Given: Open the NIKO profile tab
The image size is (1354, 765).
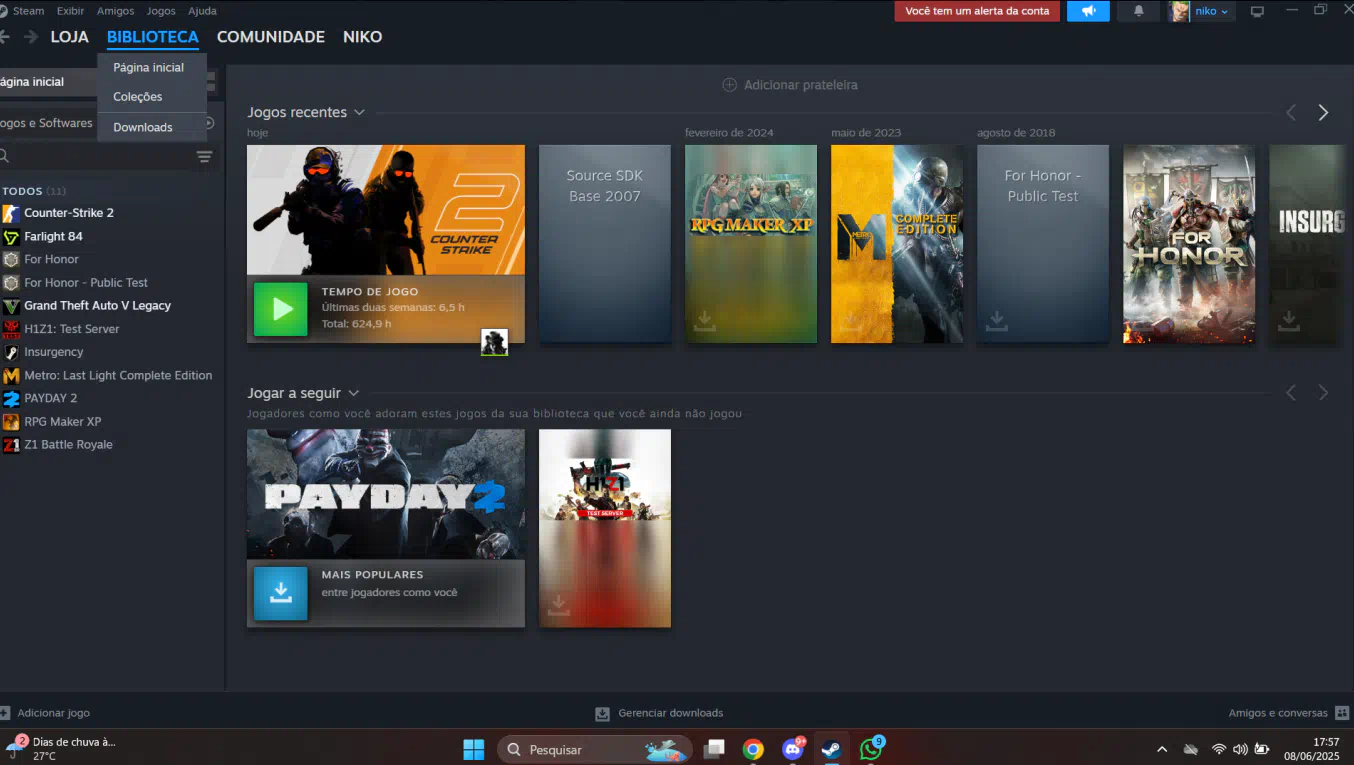Looking at the screenshot, I should tap(363, 37).
